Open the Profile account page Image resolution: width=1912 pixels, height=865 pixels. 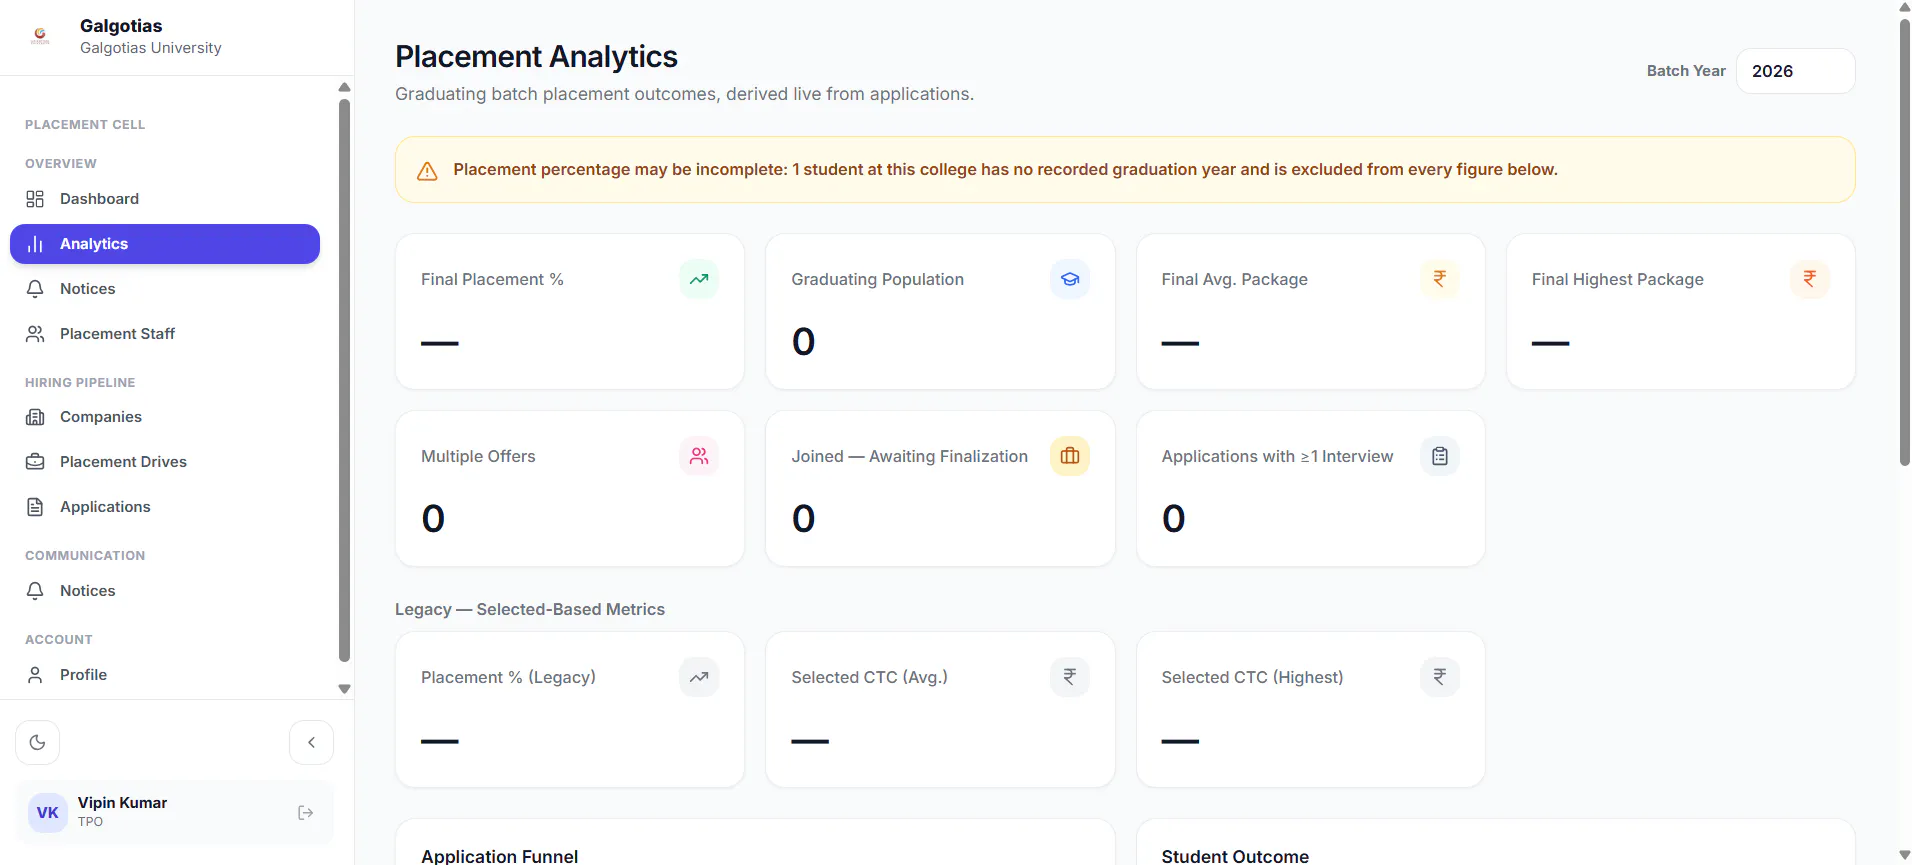point(165,675)
